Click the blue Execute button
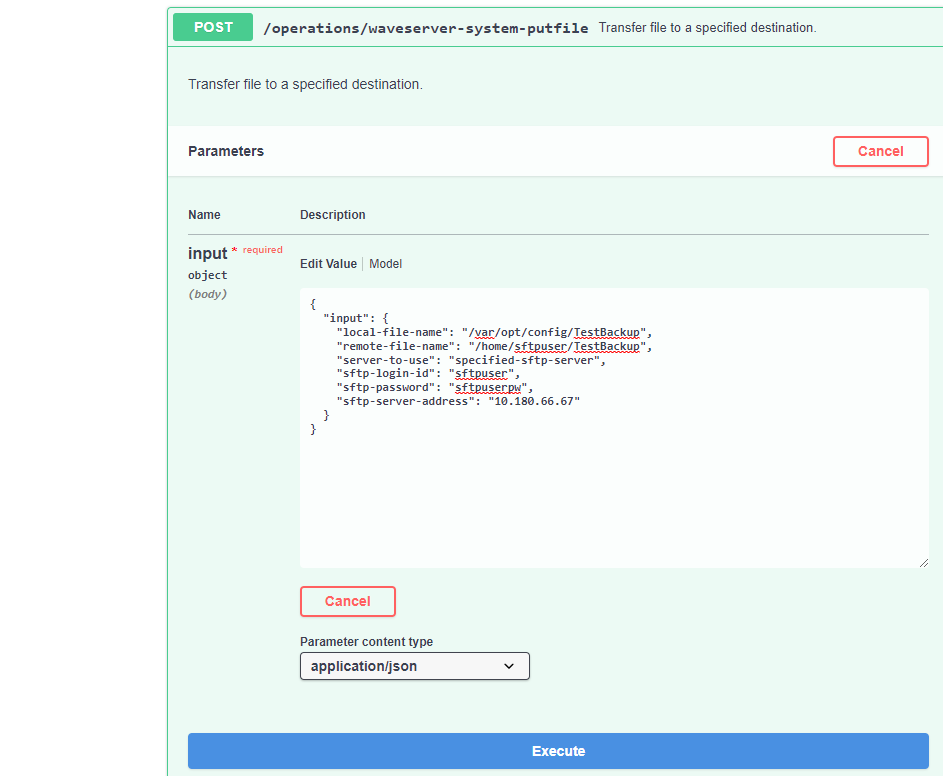This screenshot has height=776, width=943. [x=558, y=751]
